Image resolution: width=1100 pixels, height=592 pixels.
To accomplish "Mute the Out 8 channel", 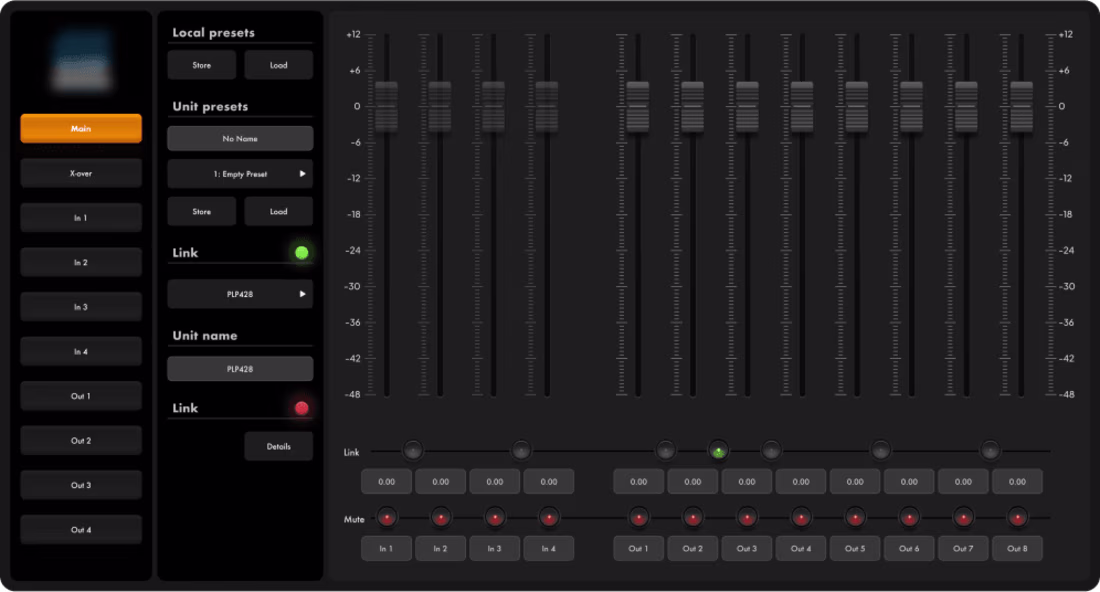I will (1018, 518).
